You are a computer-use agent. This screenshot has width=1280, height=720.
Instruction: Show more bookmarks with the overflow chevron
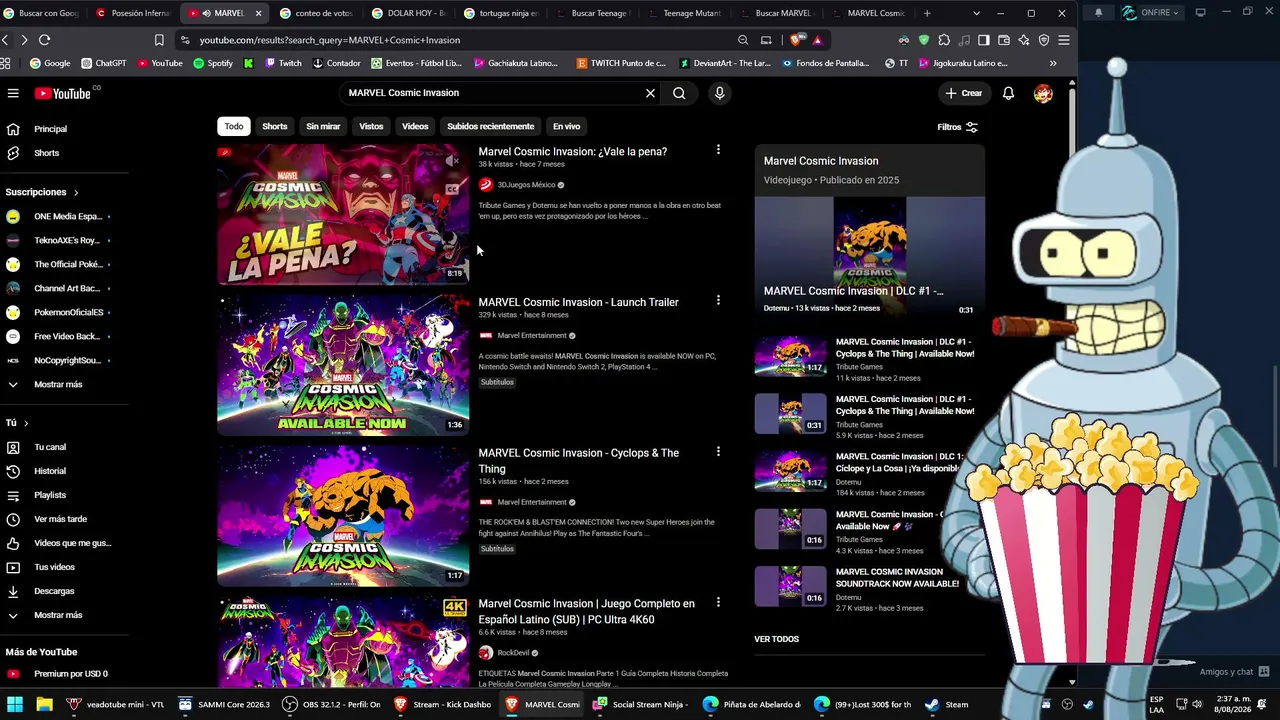pyautogui.click(x=1053, y=63)
